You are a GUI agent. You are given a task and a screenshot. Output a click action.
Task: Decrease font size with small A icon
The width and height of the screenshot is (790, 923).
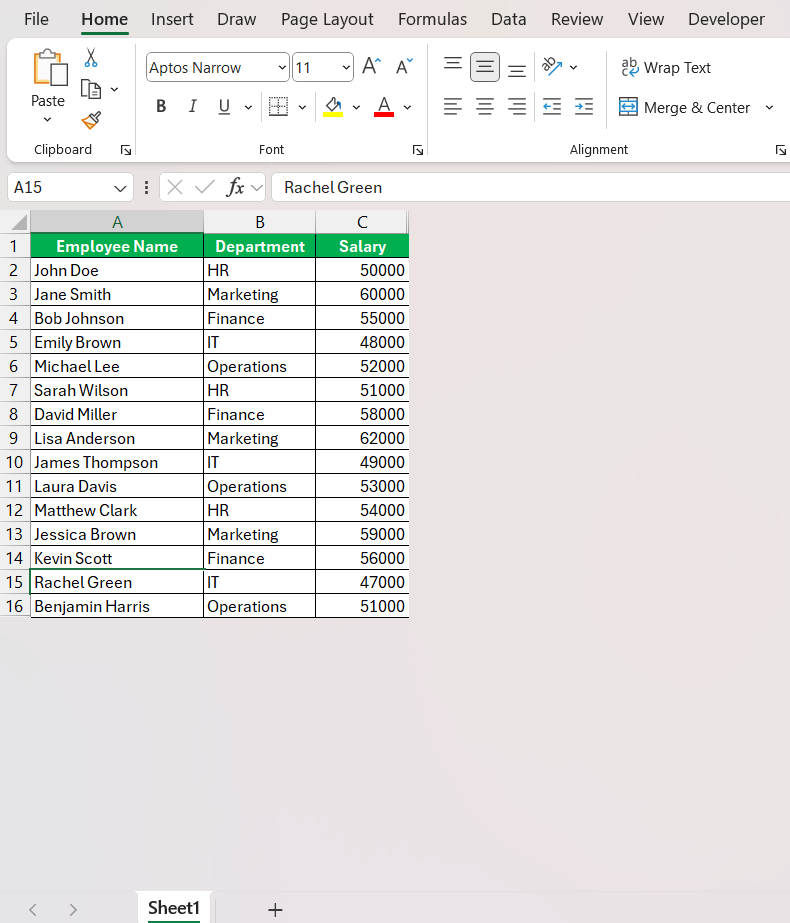pos(404,66)
